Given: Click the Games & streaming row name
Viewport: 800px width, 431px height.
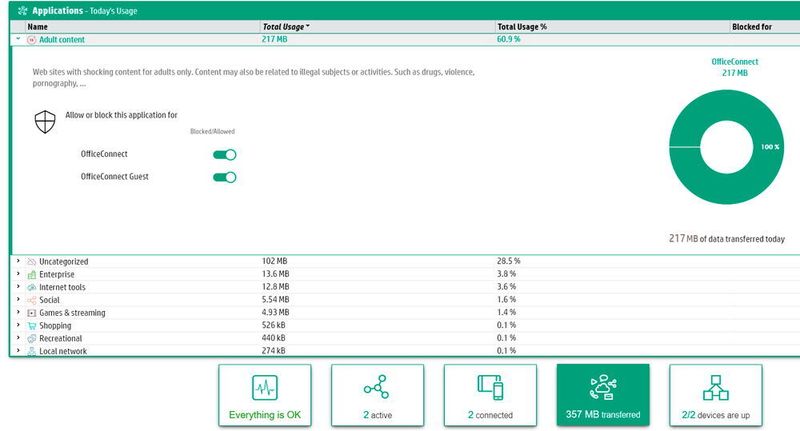Looking at the screenshot, I should (72, 313).
